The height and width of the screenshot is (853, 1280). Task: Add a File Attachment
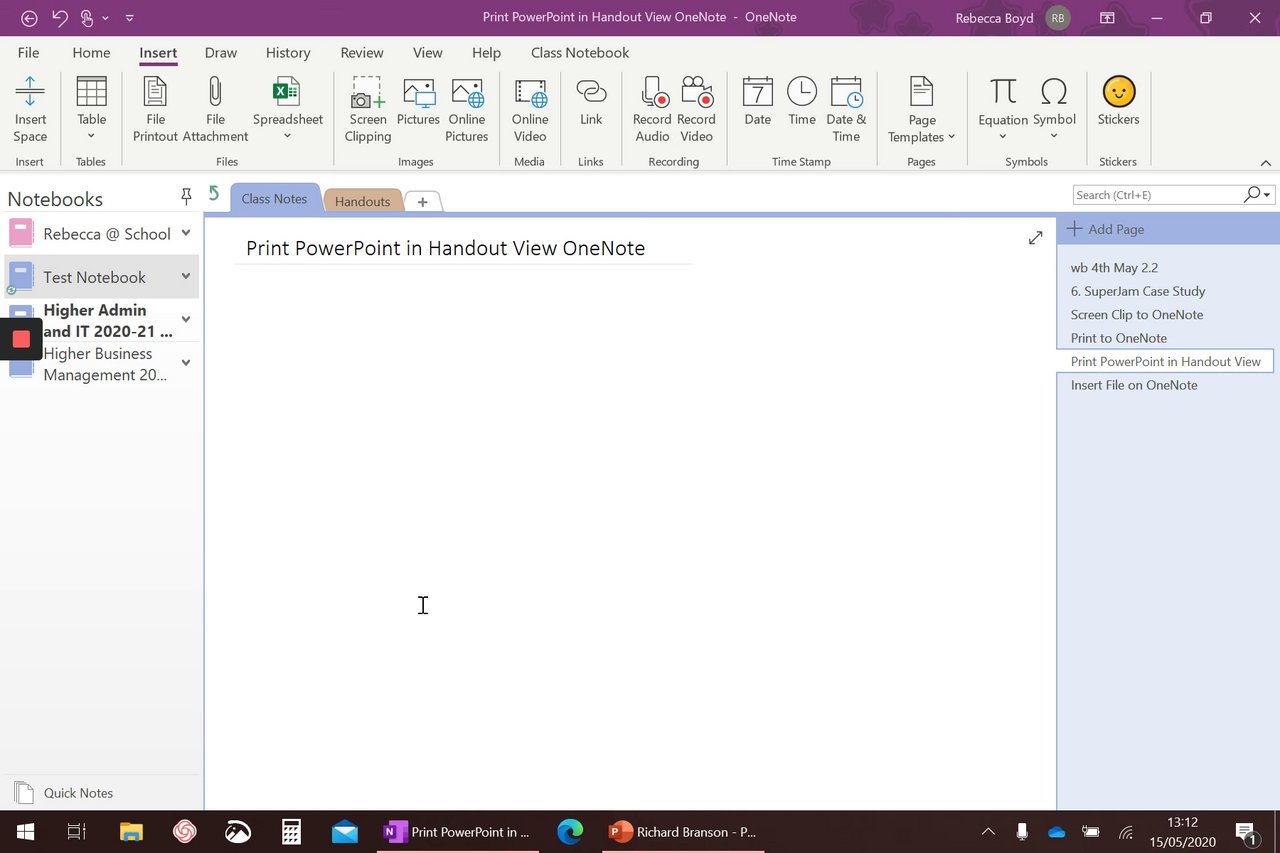[x=215, y=110]
